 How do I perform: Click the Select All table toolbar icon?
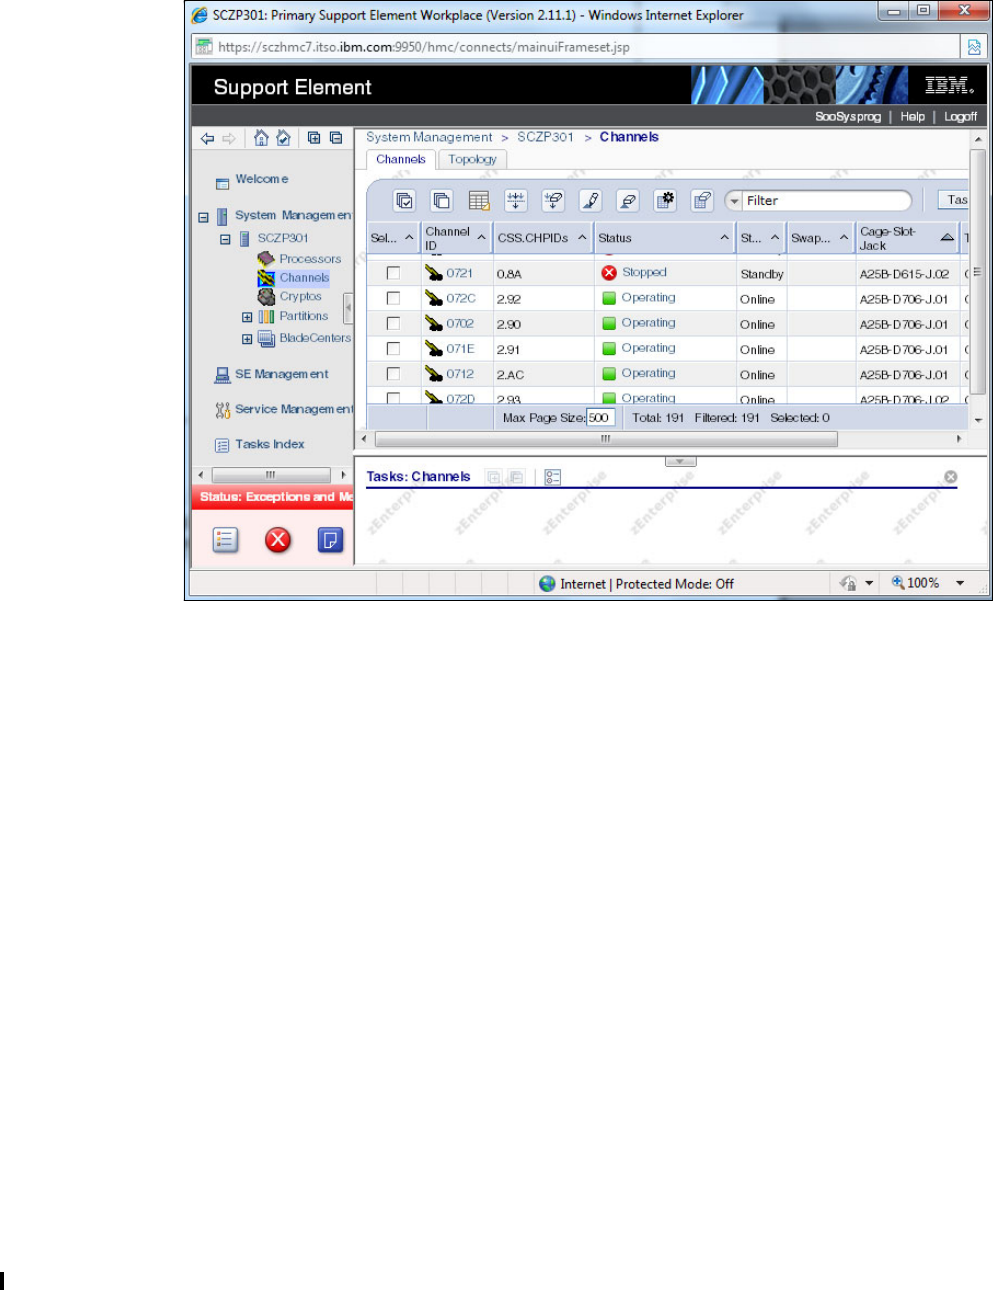404,201
